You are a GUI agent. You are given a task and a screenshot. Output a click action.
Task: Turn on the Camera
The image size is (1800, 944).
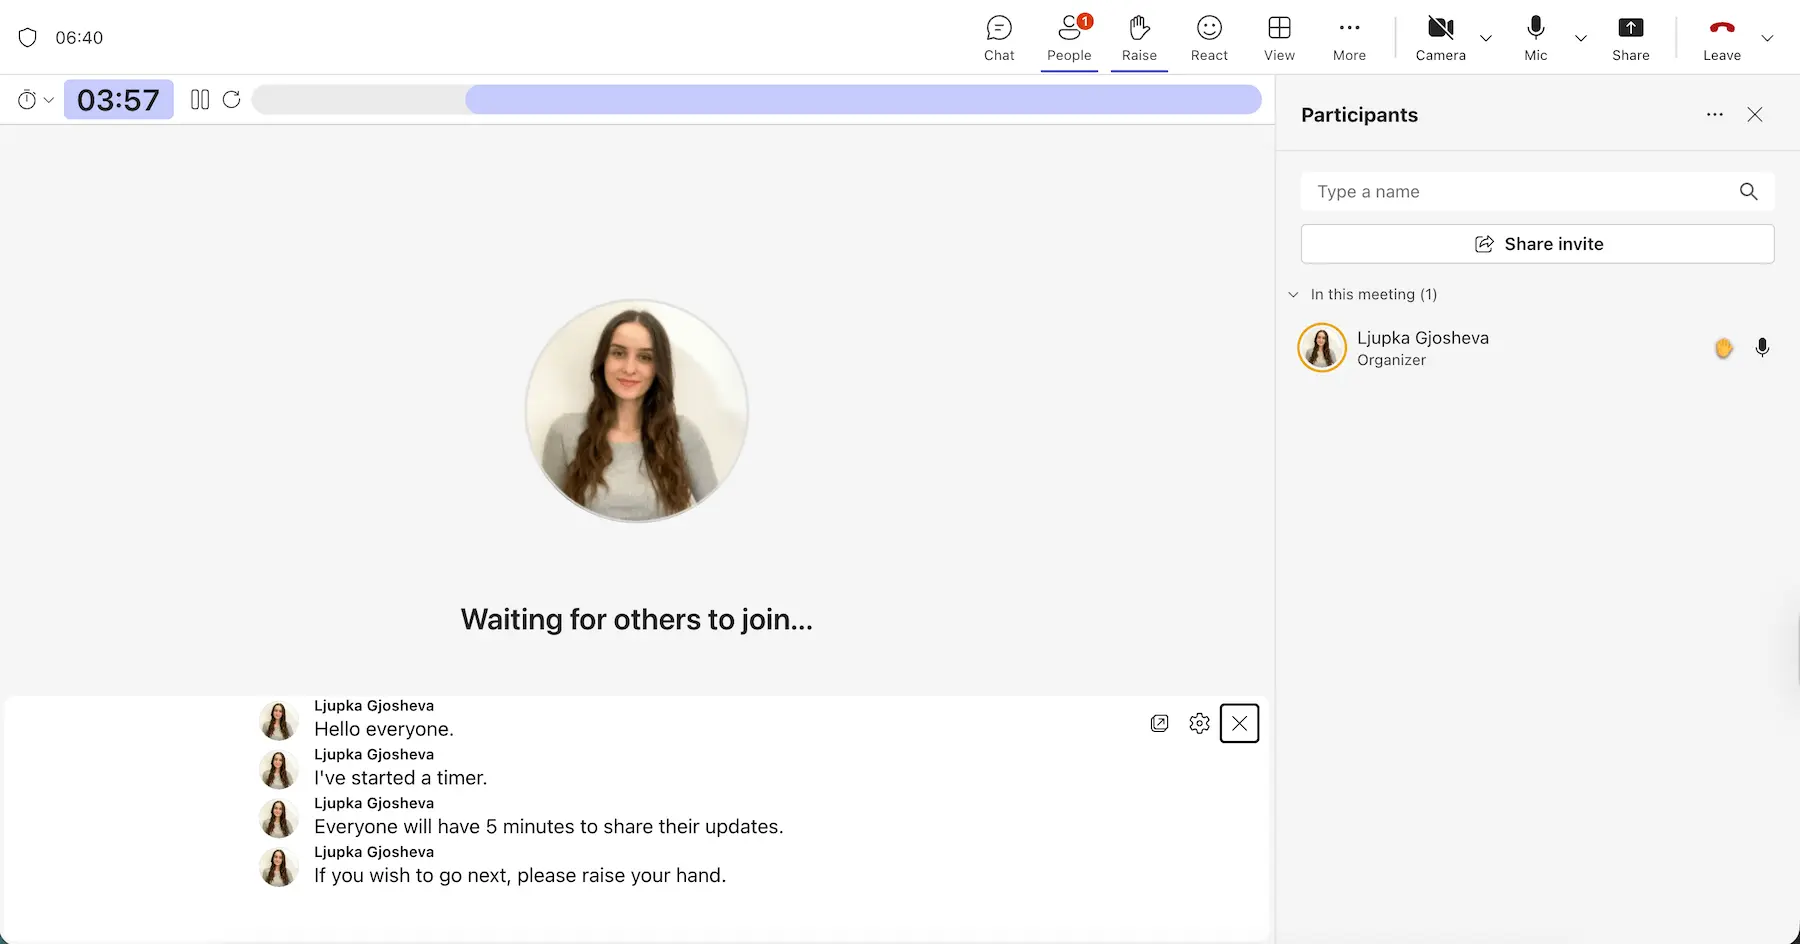[x=1440, y=38]
